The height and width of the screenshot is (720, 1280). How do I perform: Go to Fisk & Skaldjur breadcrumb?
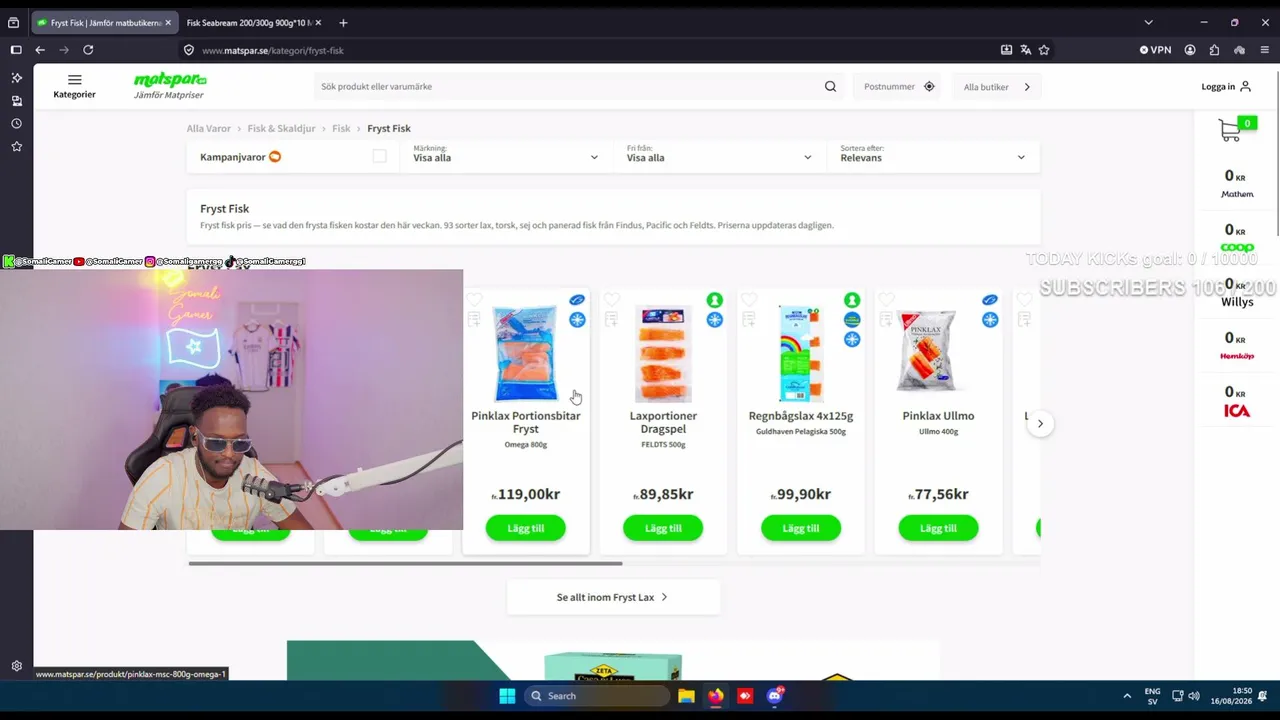point(281,128)
